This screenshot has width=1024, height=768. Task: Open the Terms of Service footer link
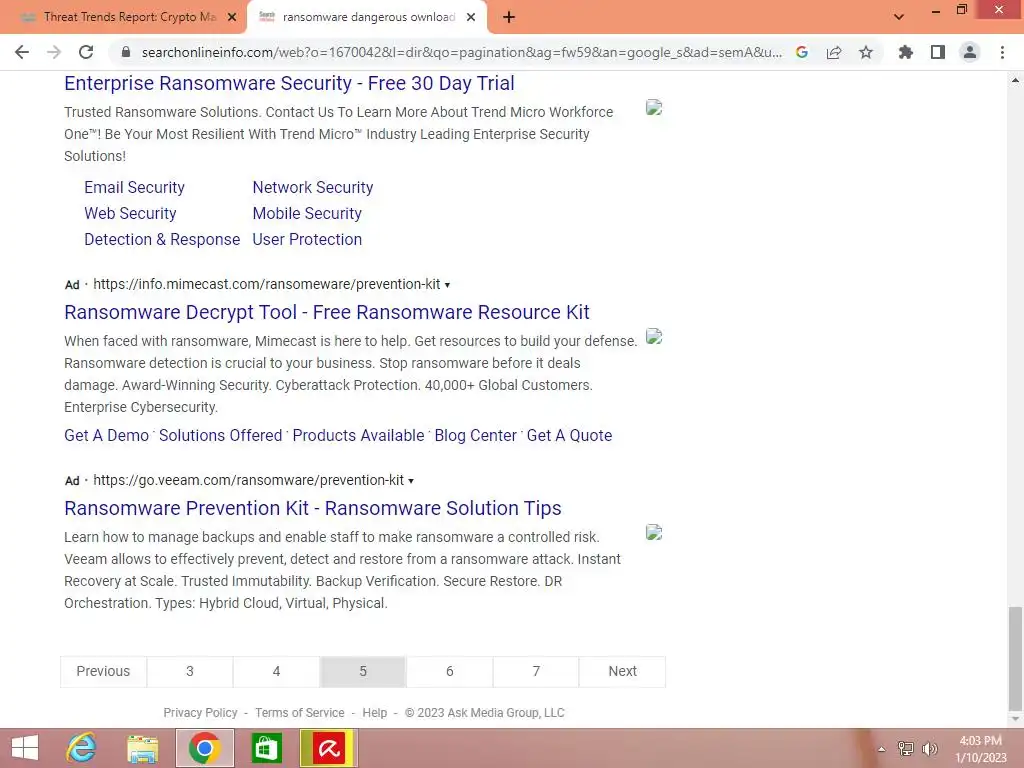pyautogui.click(x=300, y=712)
